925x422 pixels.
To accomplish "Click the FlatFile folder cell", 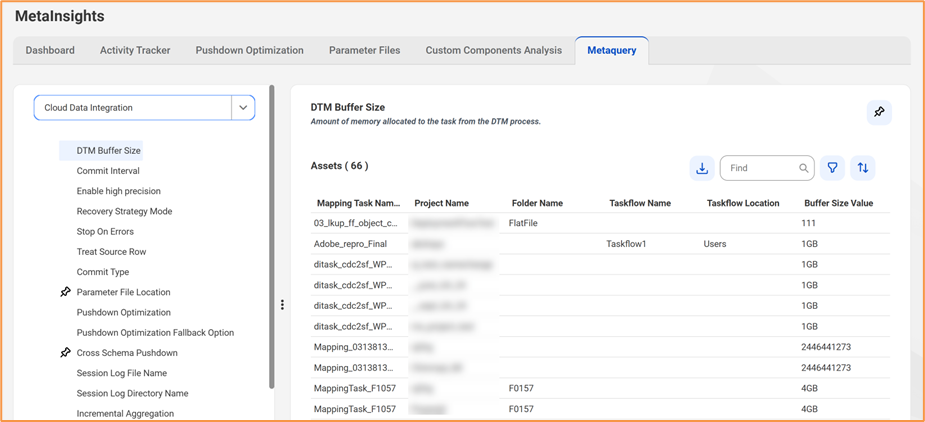I will coord(523,224).
